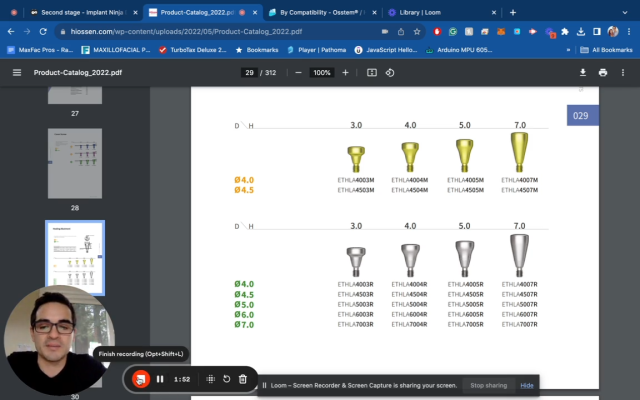This screenshot has height=400, width=640.
Task: Click the Stop sharing button
Action: click(x=489, y=385)
